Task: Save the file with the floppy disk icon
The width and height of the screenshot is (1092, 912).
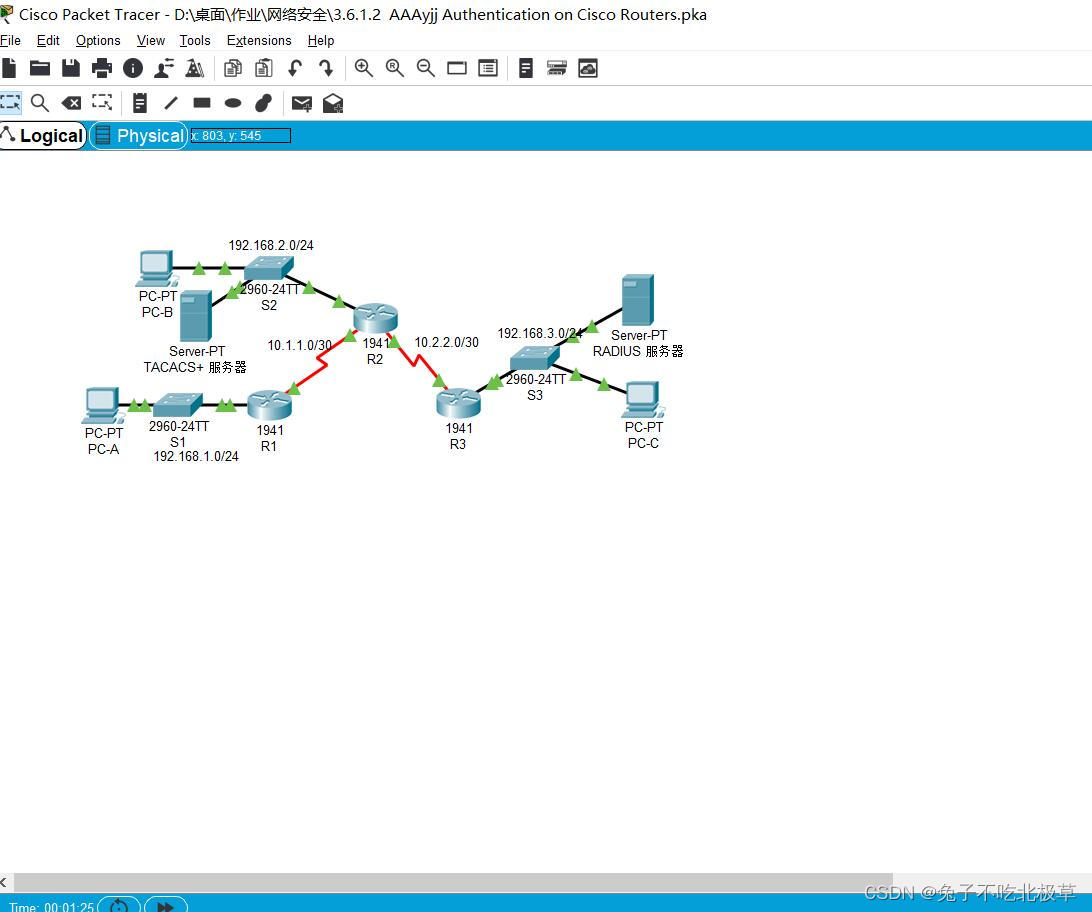Action: pyautogui.click(x=71, y=68)
